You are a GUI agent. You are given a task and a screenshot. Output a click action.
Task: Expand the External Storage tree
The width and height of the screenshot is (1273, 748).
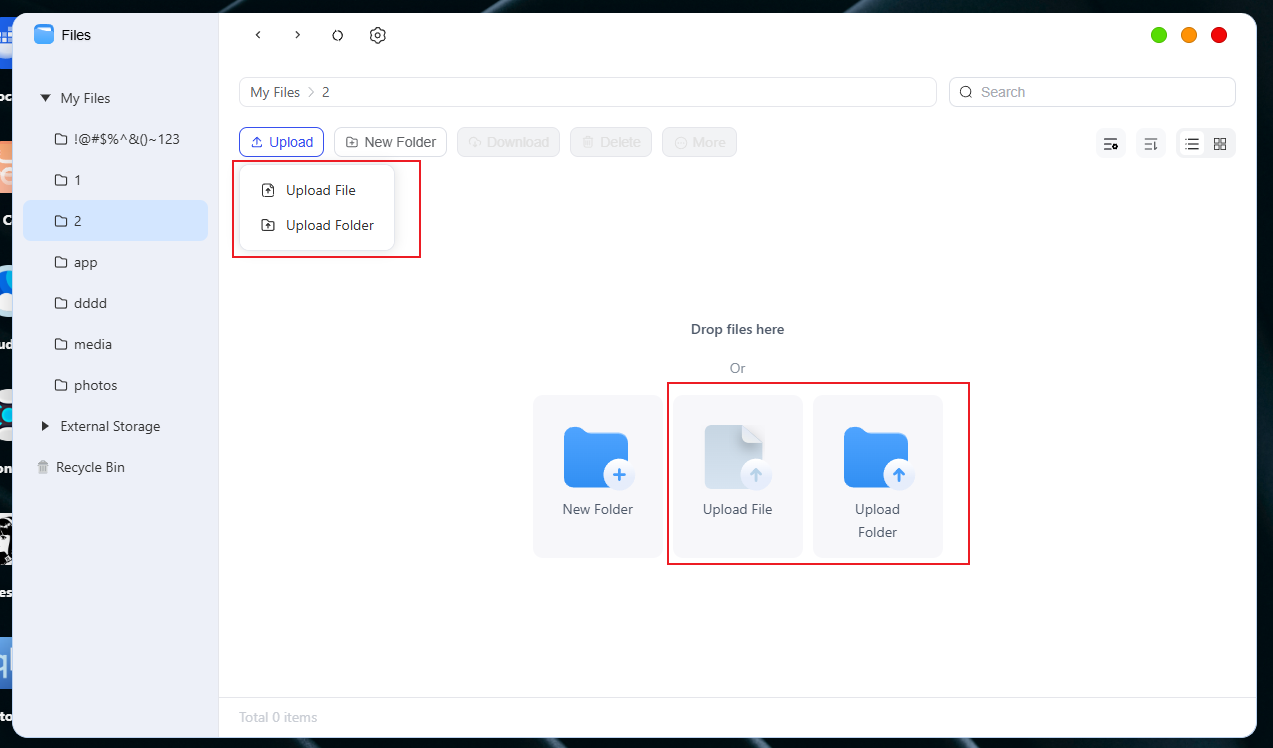(x=45, y=426)
